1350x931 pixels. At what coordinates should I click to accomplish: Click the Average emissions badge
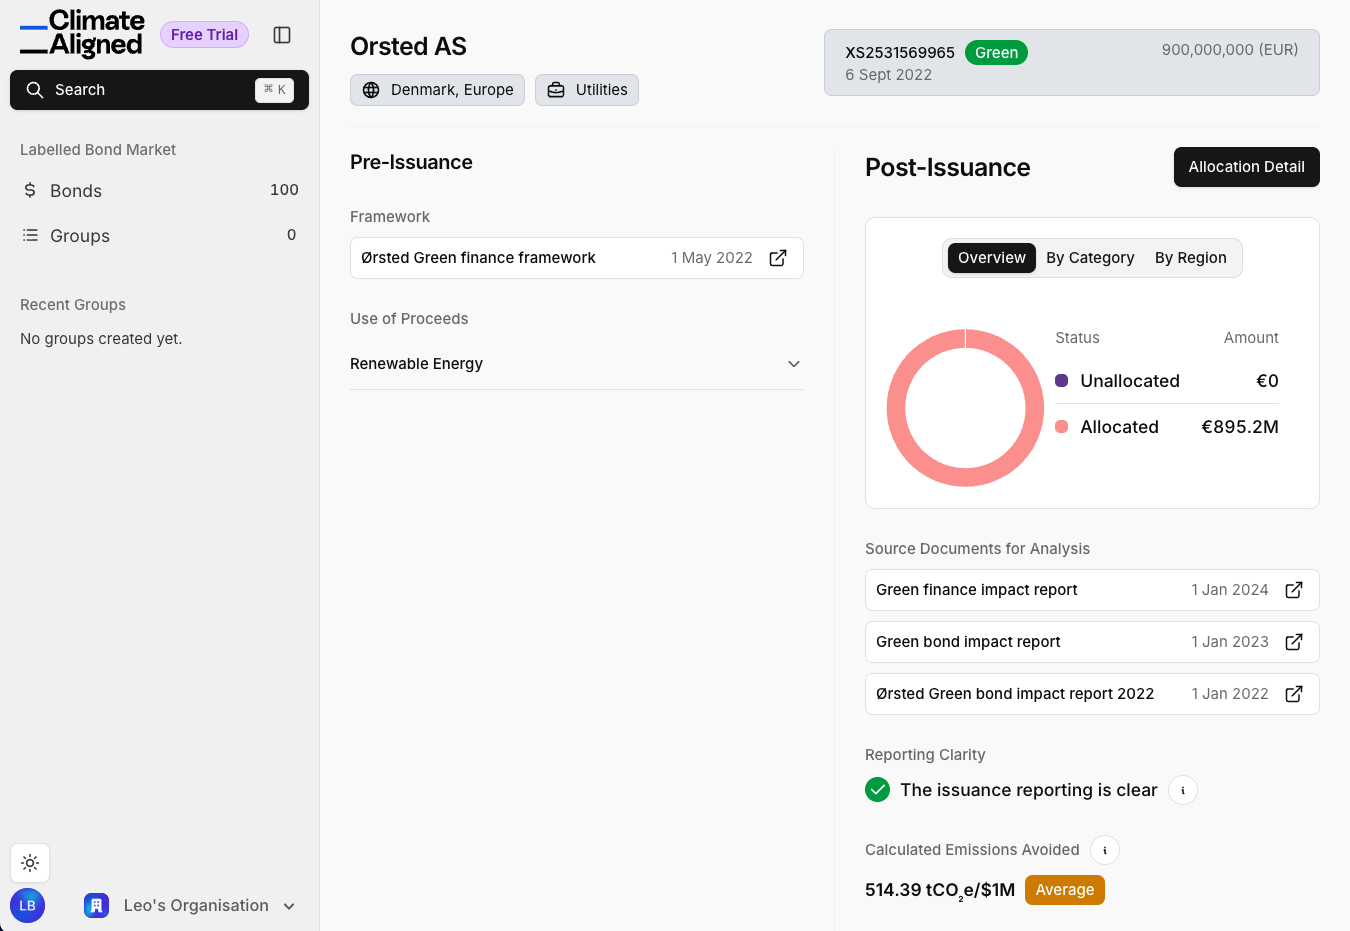coord(1065,890)
